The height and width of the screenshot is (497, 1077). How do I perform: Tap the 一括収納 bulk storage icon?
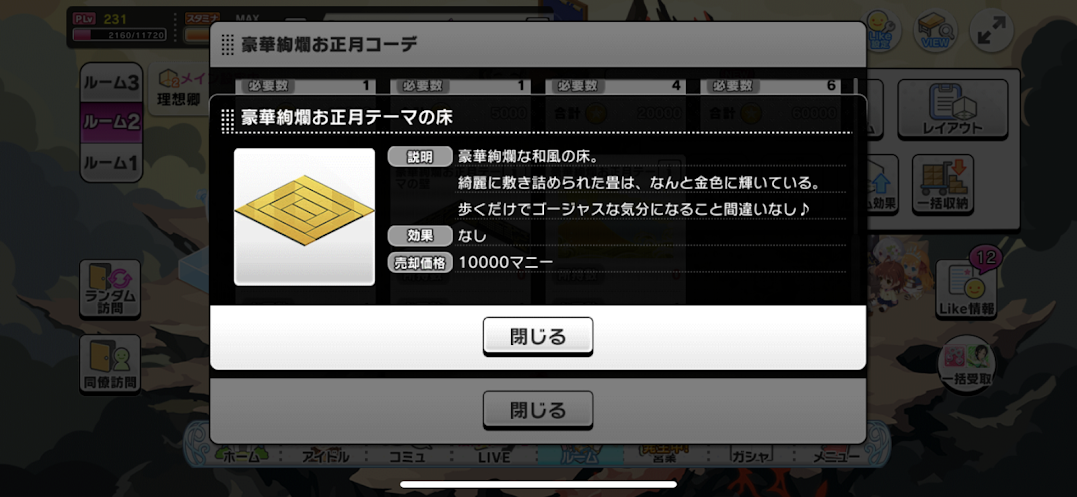click(x=942, y=184)
